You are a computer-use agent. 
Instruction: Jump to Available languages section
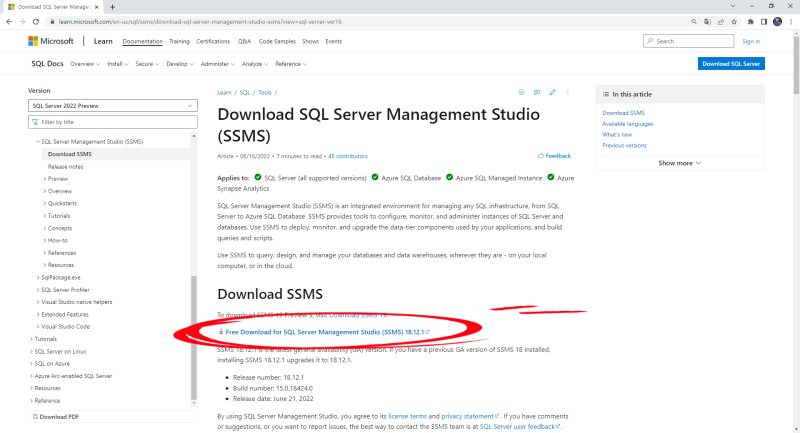click(x=628, y=123)
